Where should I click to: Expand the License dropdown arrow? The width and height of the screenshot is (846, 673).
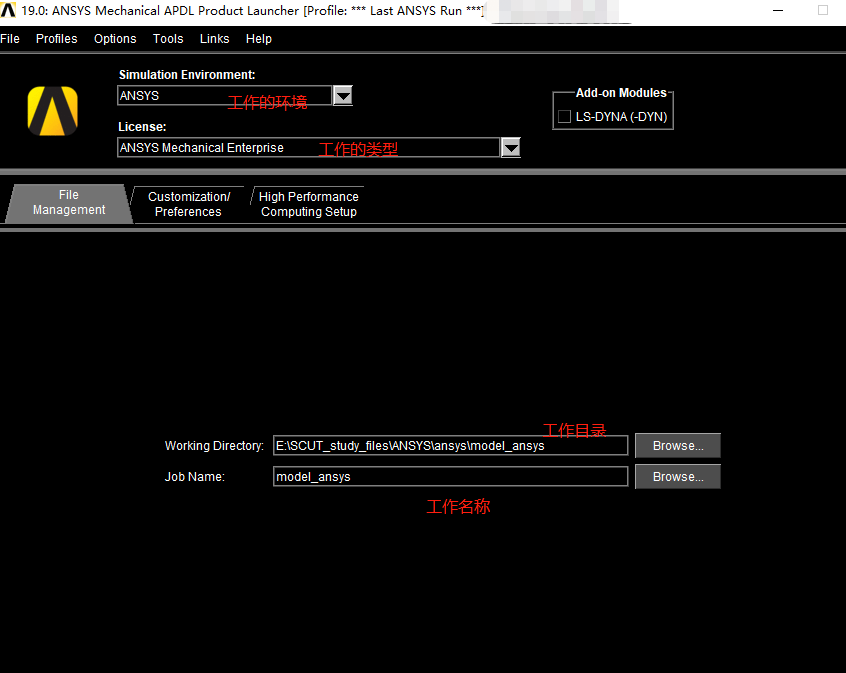point(511,147)
